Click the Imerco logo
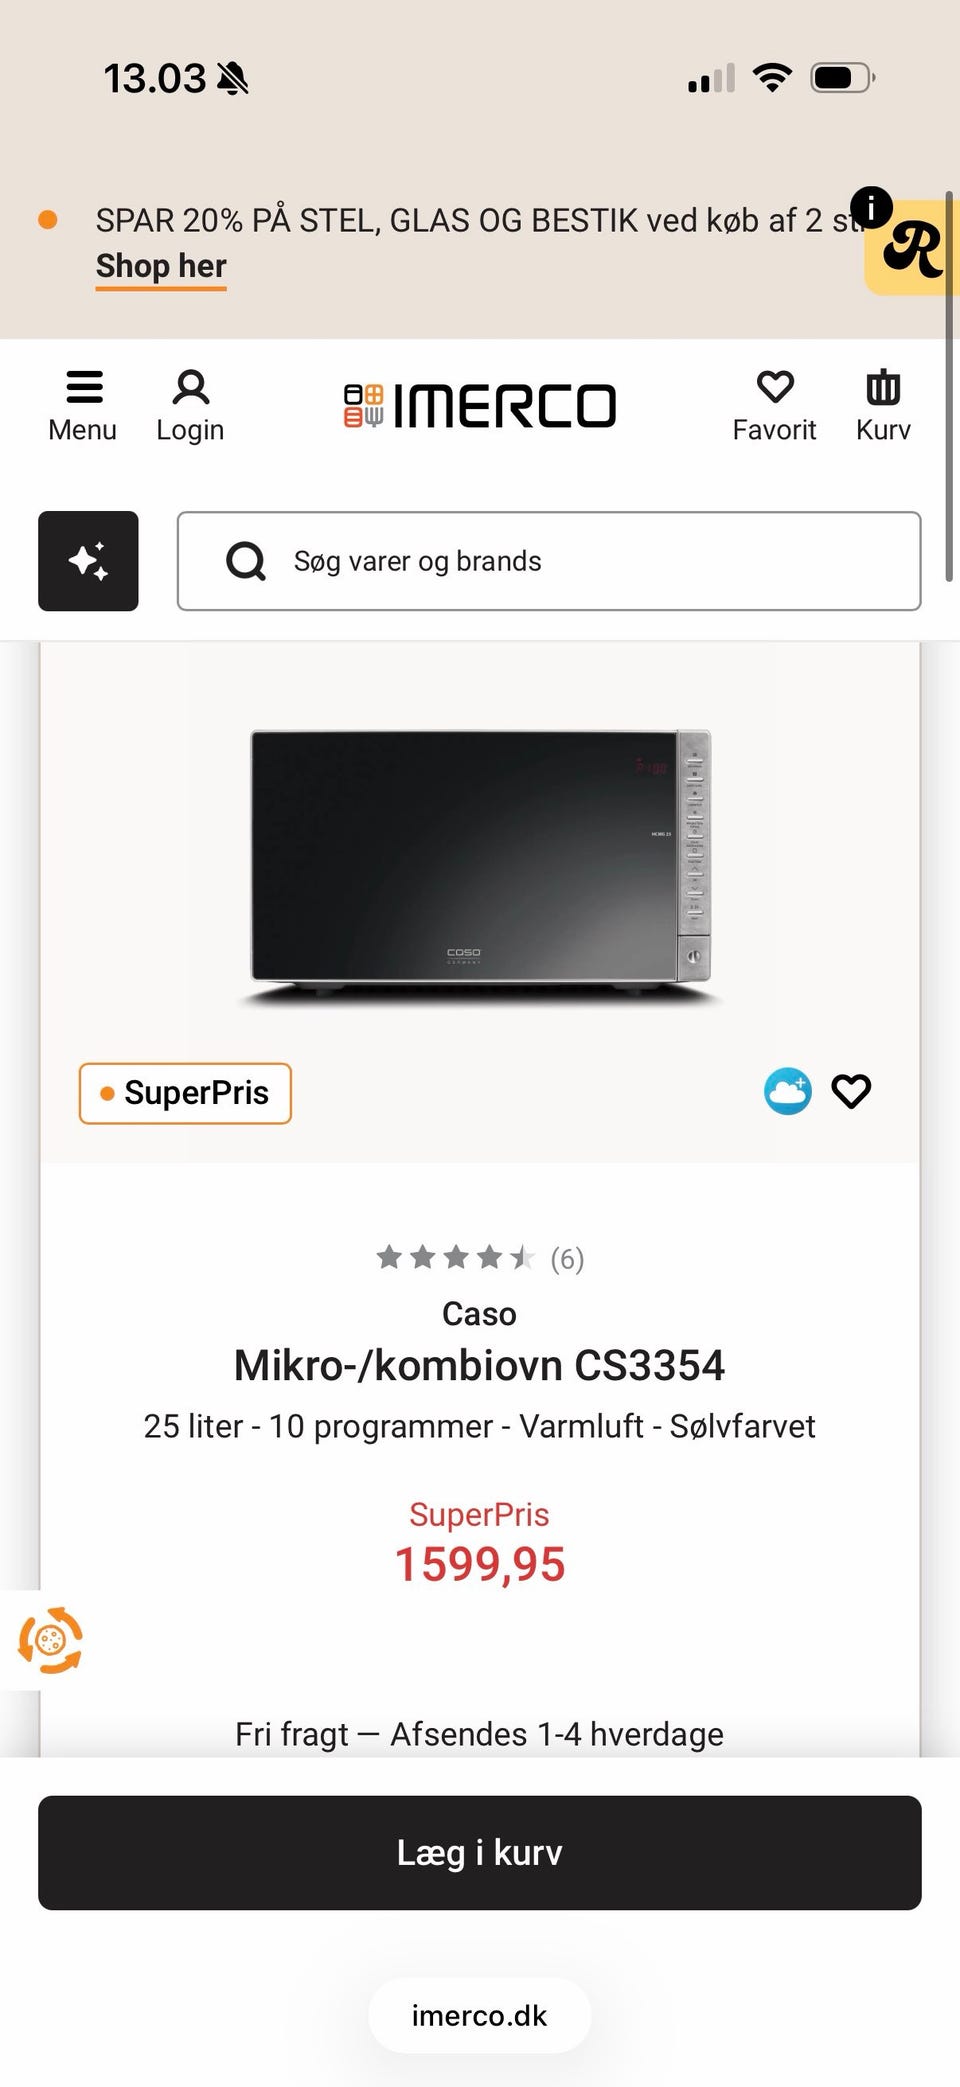Image resolution: width=960 pixels, height=2087 pixels. (480, 406)
